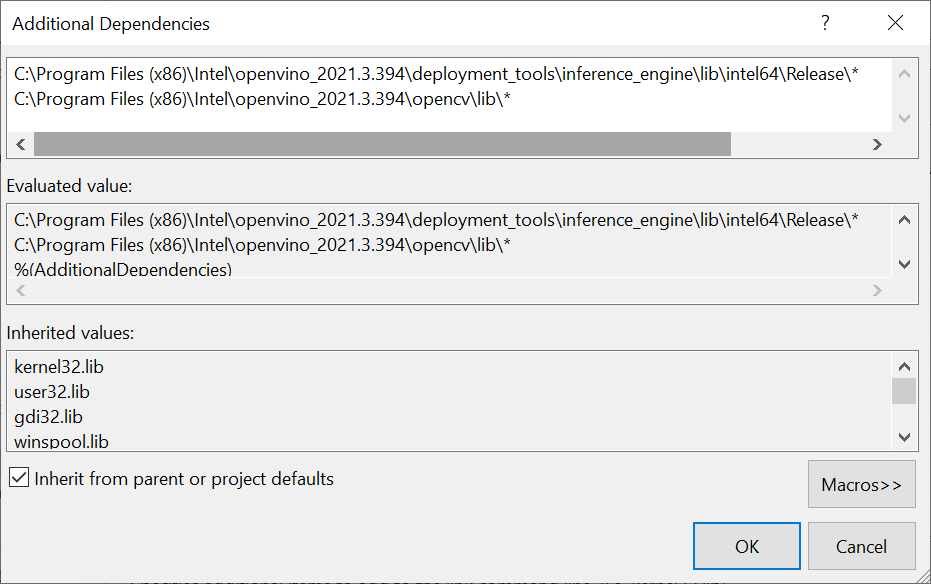The width and height of the screenshot is (931, 584).
Task: Close the Additional Dependencies dialog
Action: pos(895,23)
